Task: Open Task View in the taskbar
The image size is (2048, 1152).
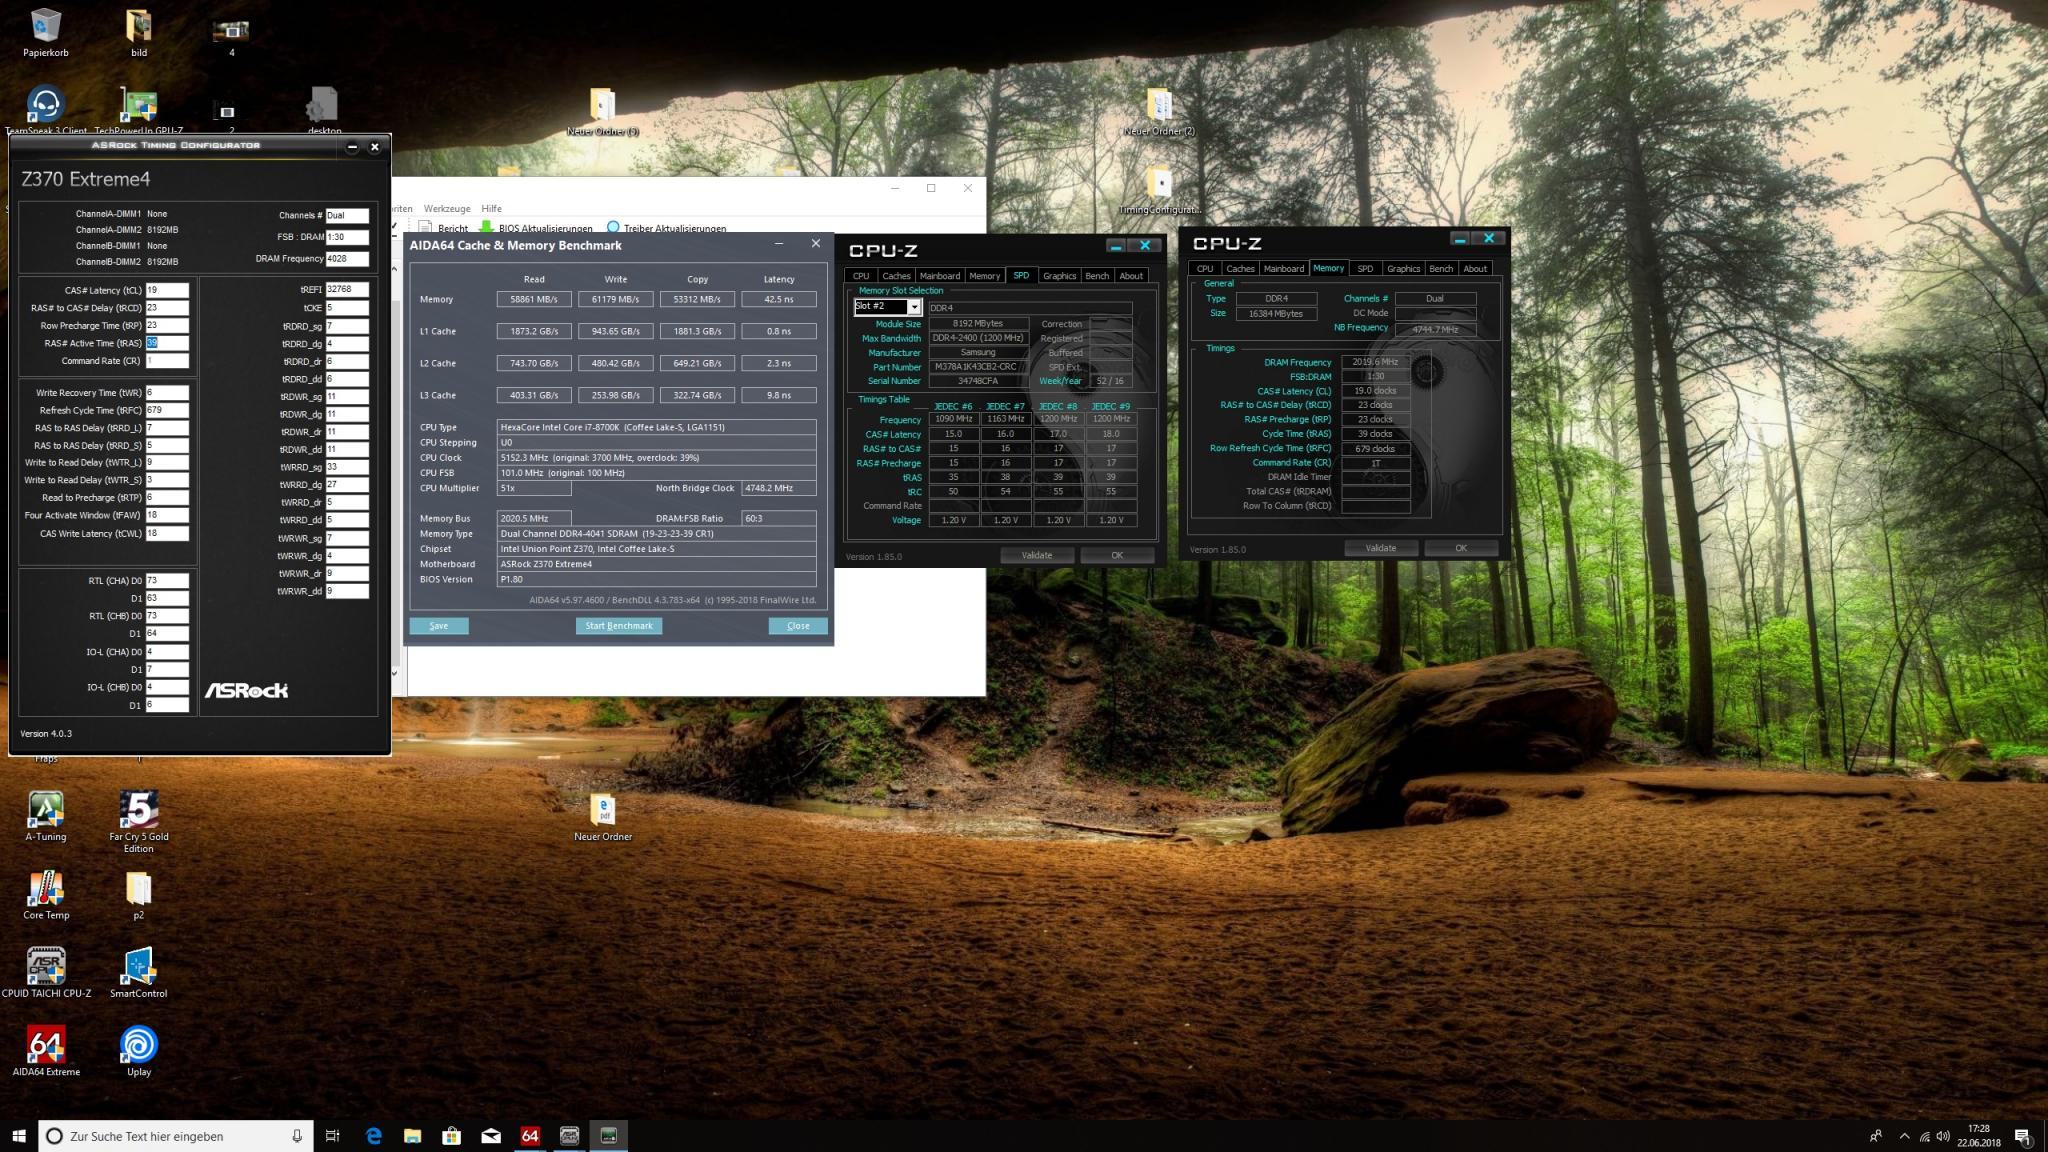Action: pyautogui.click(x=333, y=1136)
